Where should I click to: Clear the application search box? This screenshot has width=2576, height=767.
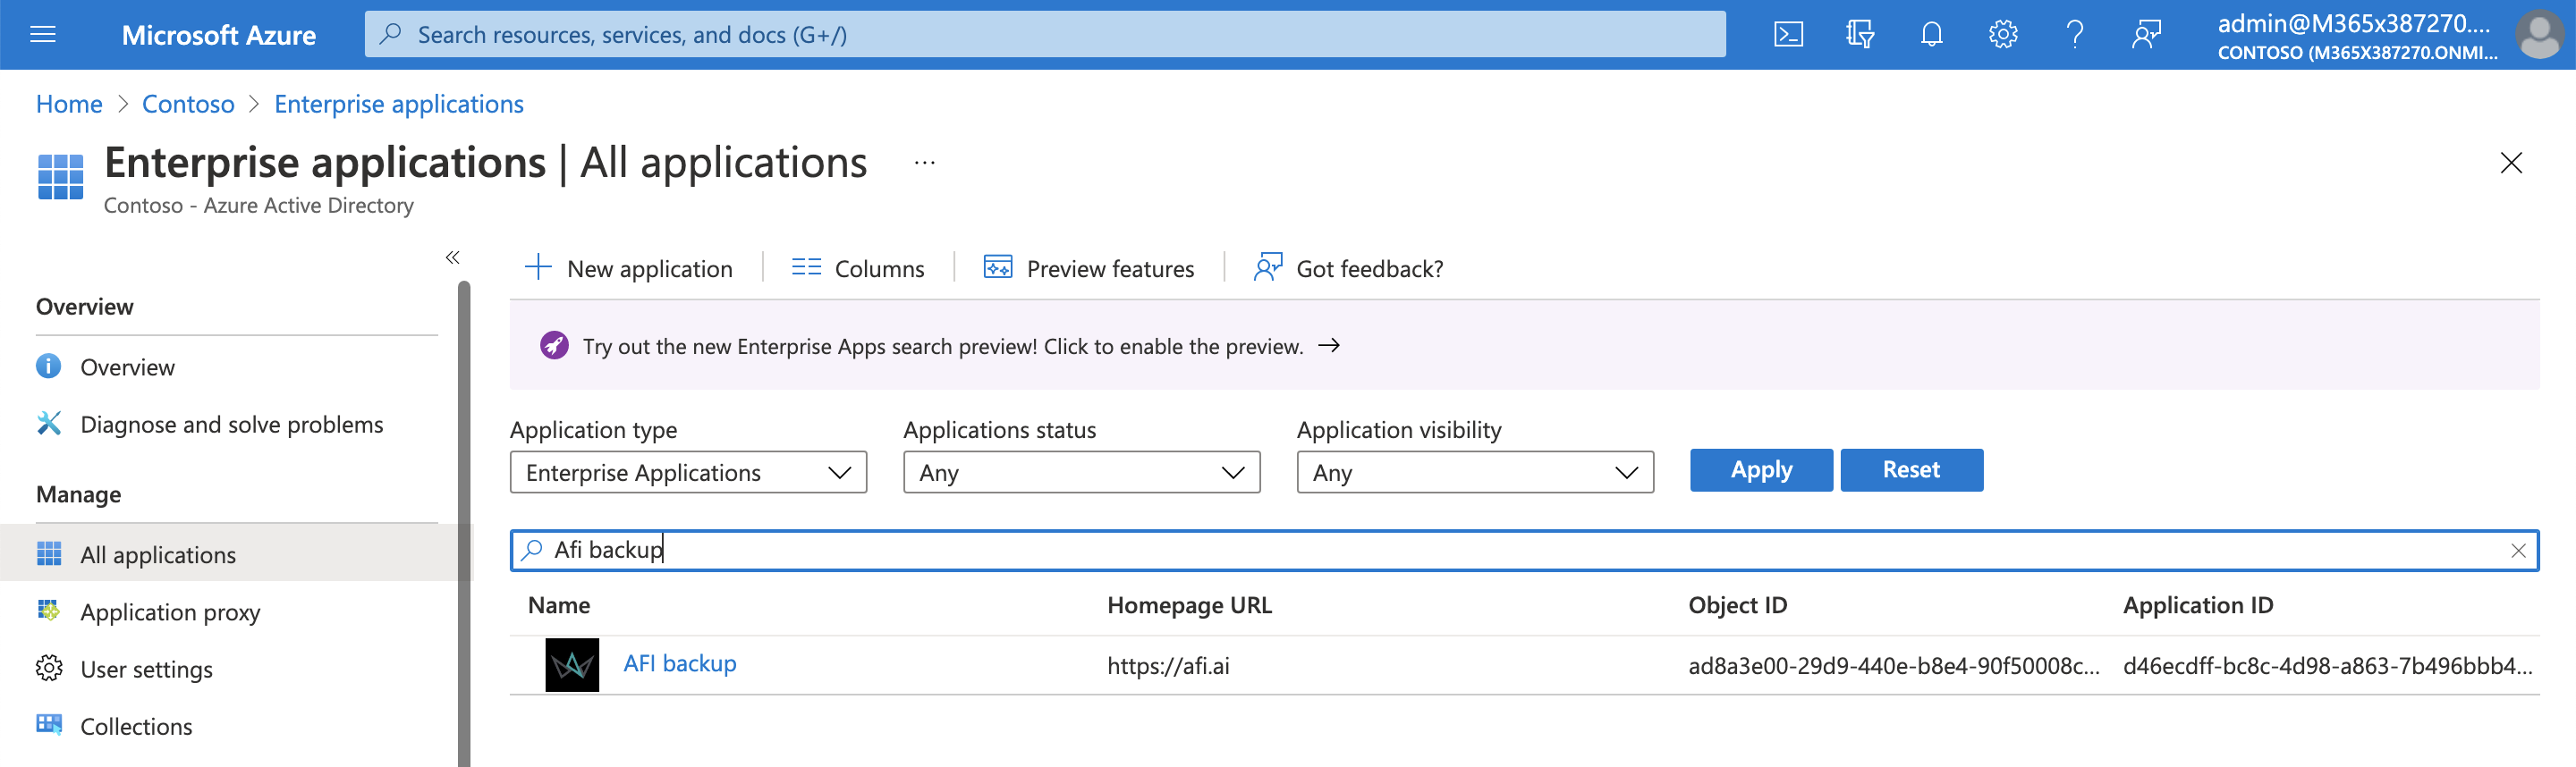(x=2518, y=551)
